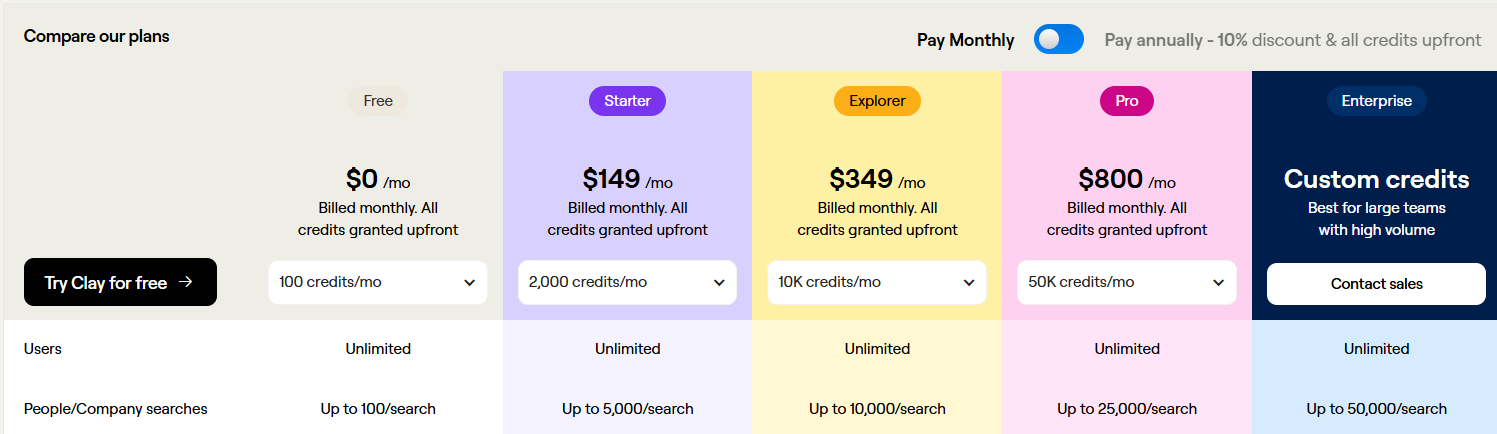Click the Pro plan chevron arrow
Viewport: 1497px width, 434px height.
point(1218,283)
